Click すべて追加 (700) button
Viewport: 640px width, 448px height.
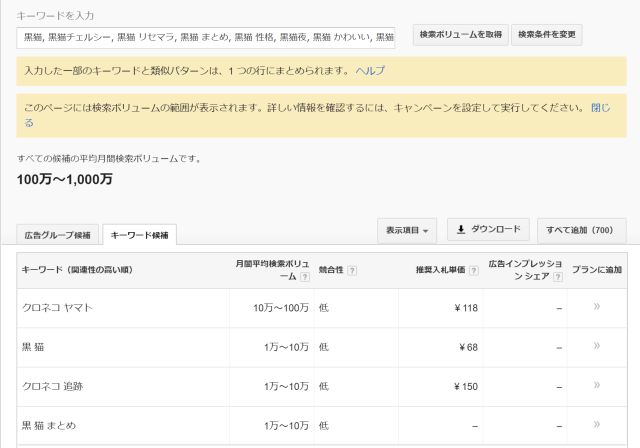point(582,231)
